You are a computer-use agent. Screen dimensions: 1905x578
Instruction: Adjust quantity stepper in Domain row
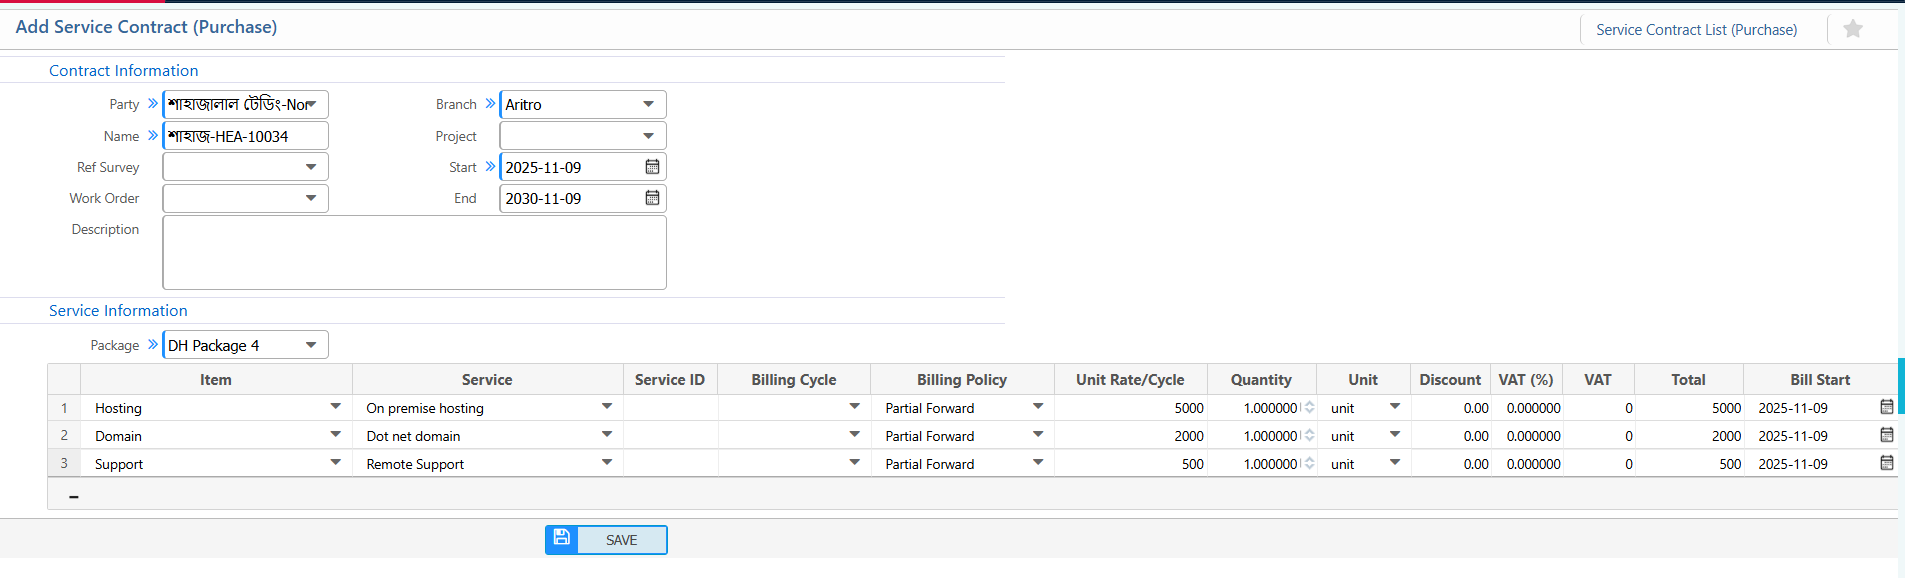pyautogui.click(x=1309, y=436)
